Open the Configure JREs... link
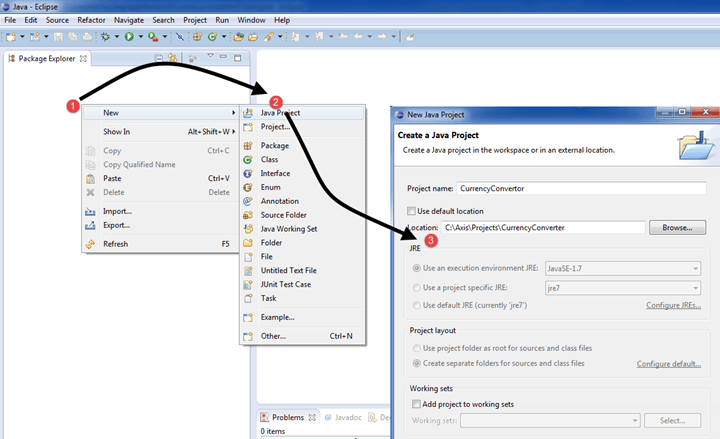This screenshot has width=720, height=439. coord(673,305)
